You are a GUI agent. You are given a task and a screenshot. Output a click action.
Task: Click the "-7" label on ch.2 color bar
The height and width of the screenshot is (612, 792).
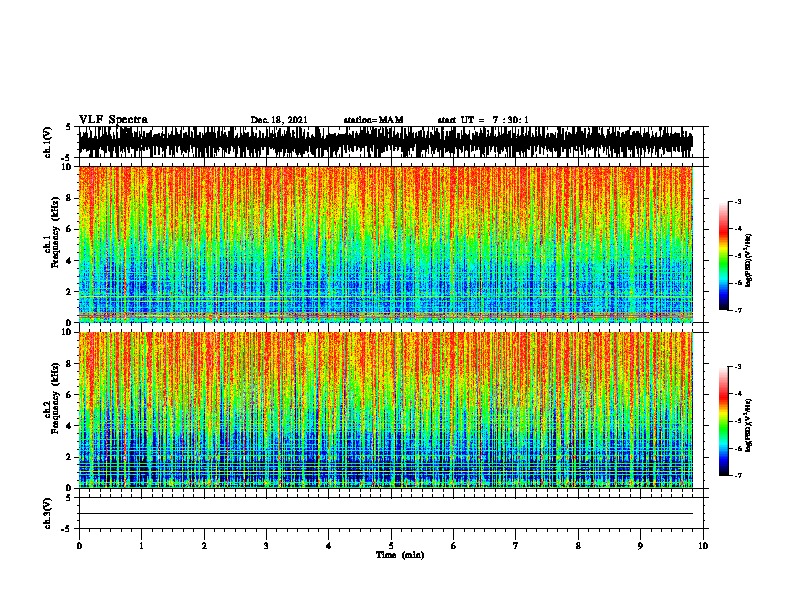(738, 475)
